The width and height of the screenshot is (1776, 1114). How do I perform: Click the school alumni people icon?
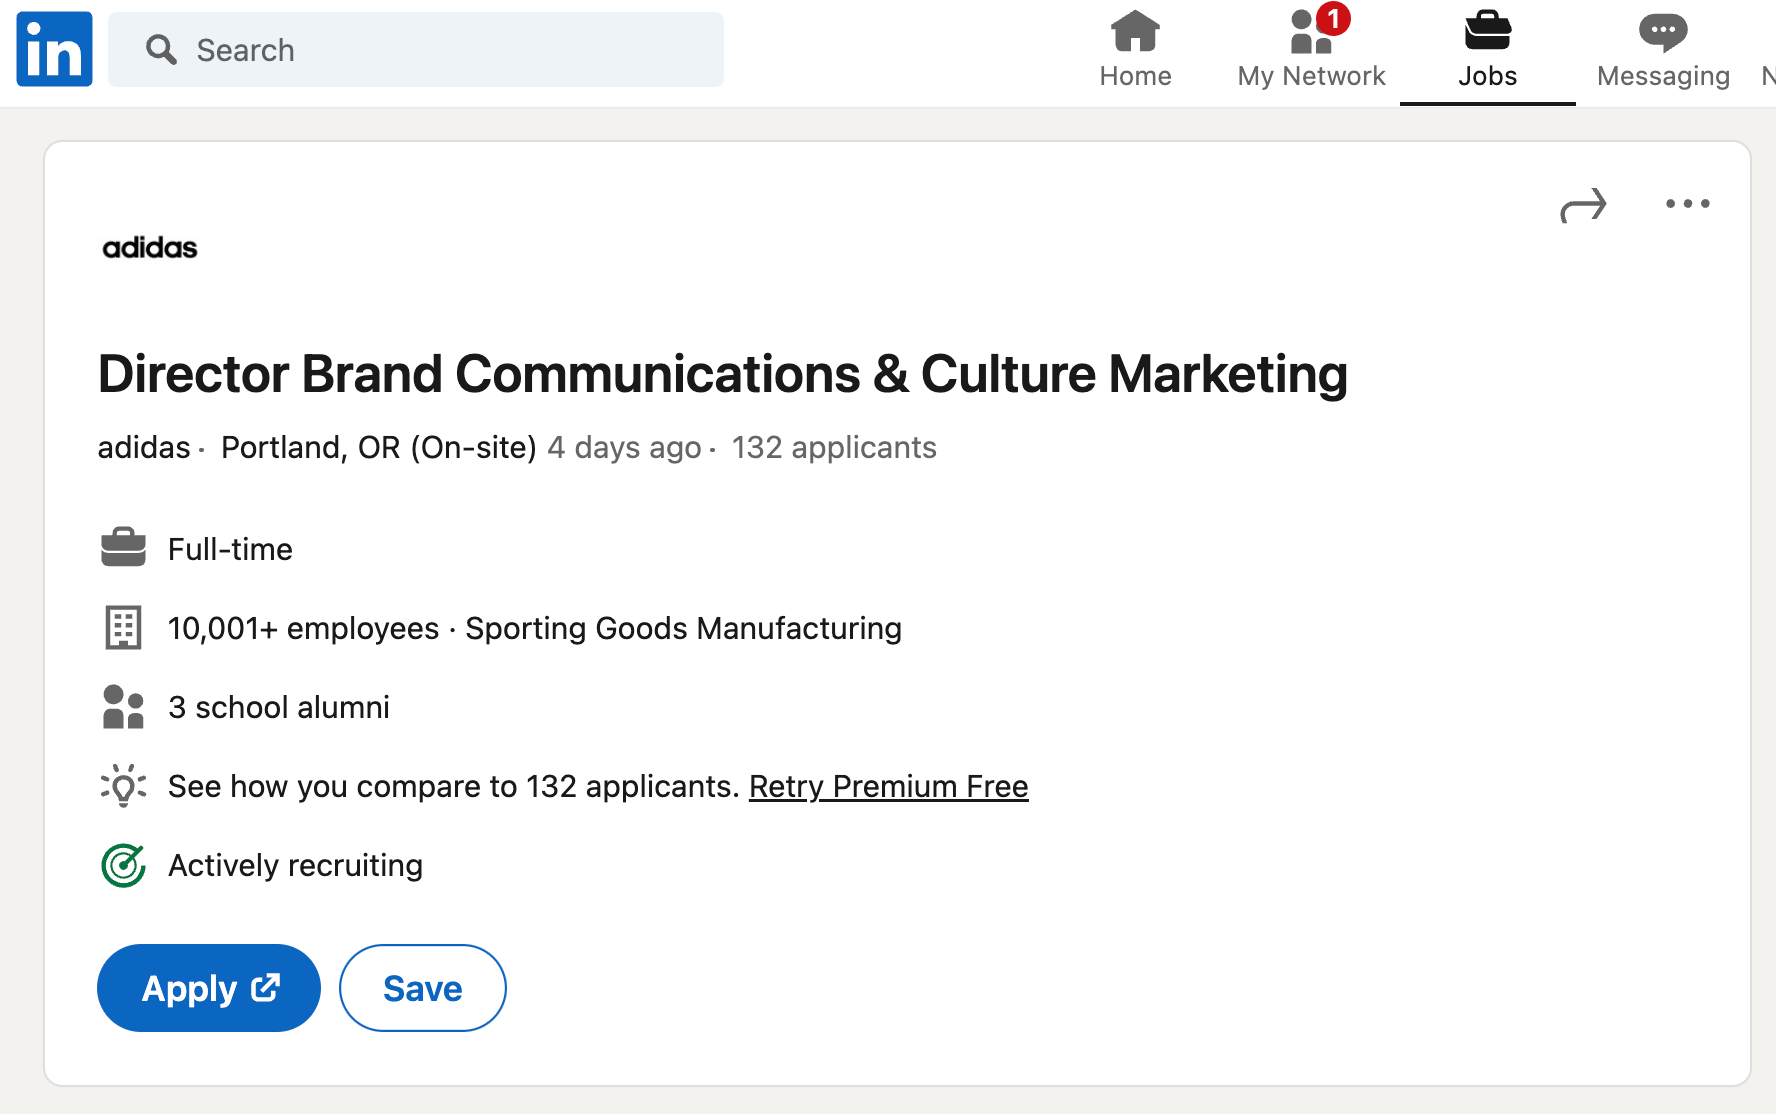123,707
